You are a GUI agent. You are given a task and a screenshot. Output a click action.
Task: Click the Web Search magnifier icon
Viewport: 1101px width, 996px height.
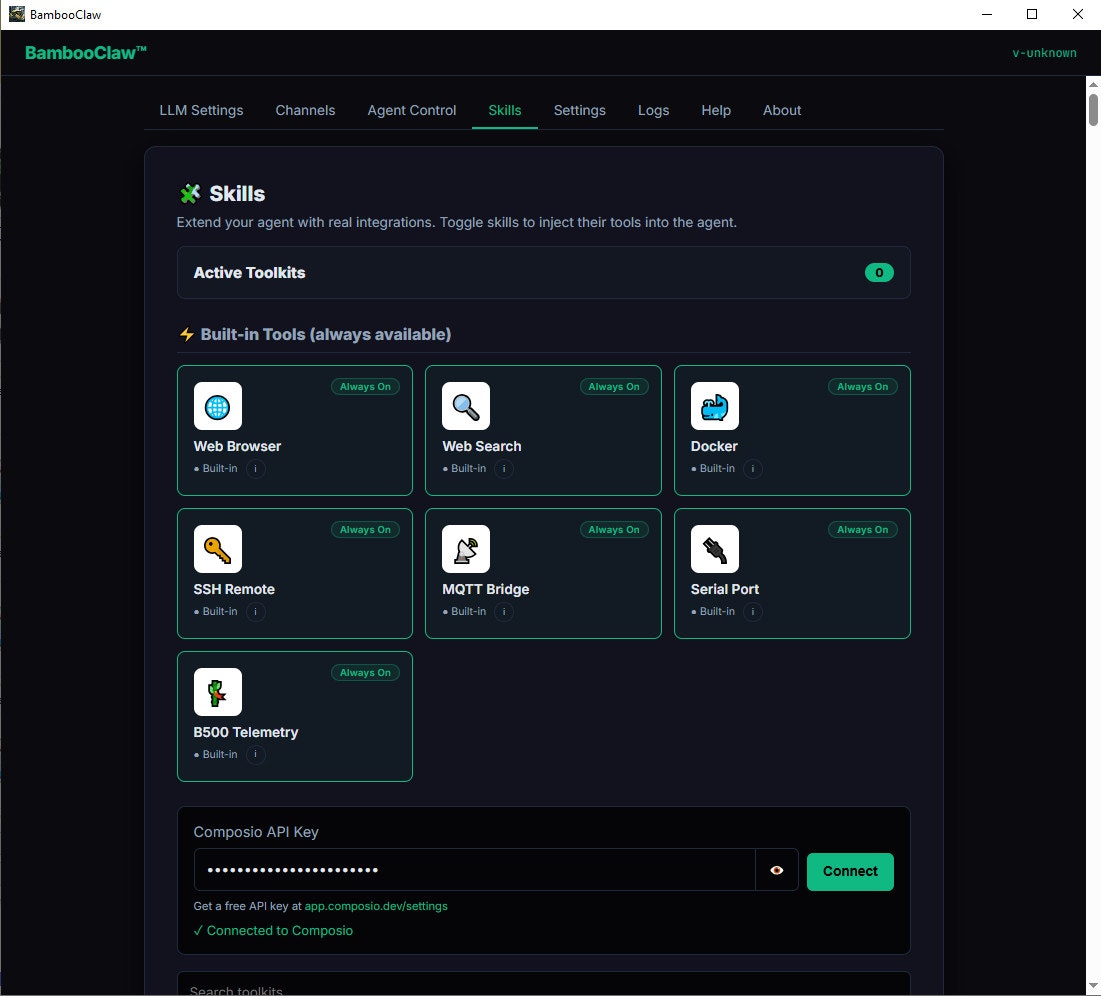click(x=466, y=406)
